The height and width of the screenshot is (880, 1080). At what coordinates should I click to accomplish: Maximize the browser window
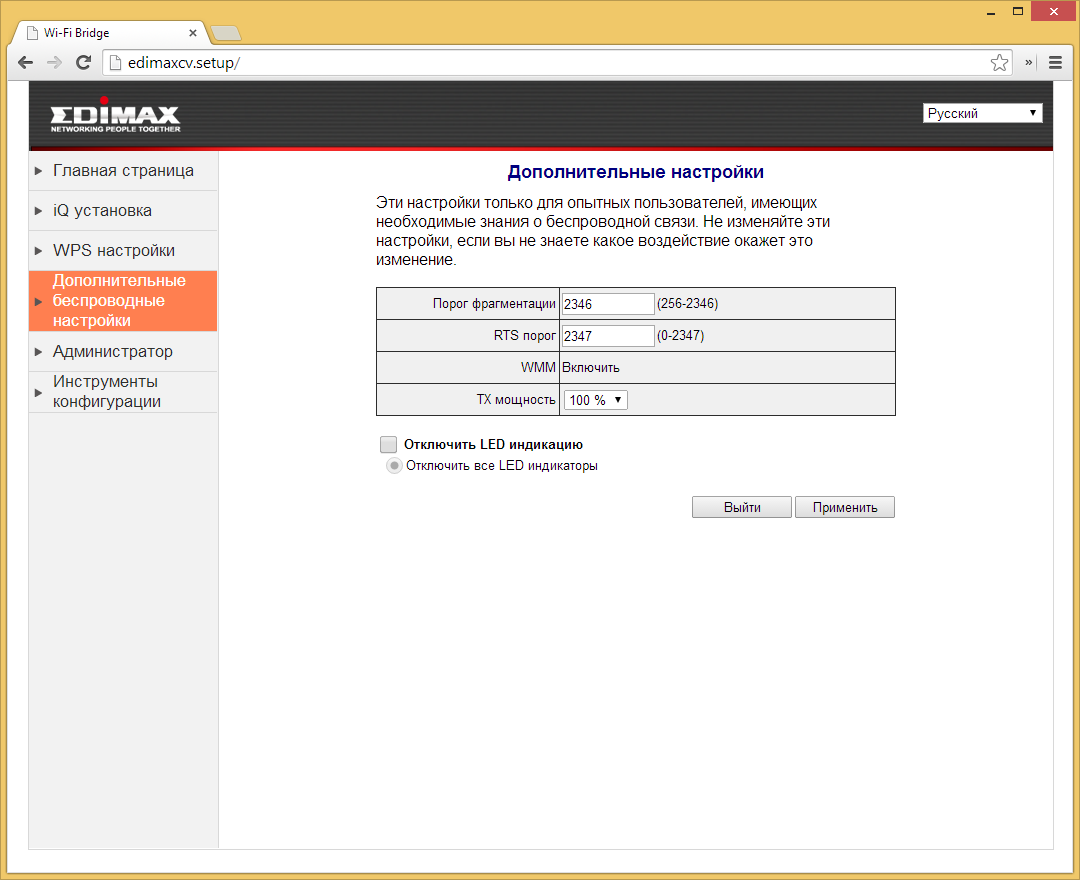click(1018, 12)
